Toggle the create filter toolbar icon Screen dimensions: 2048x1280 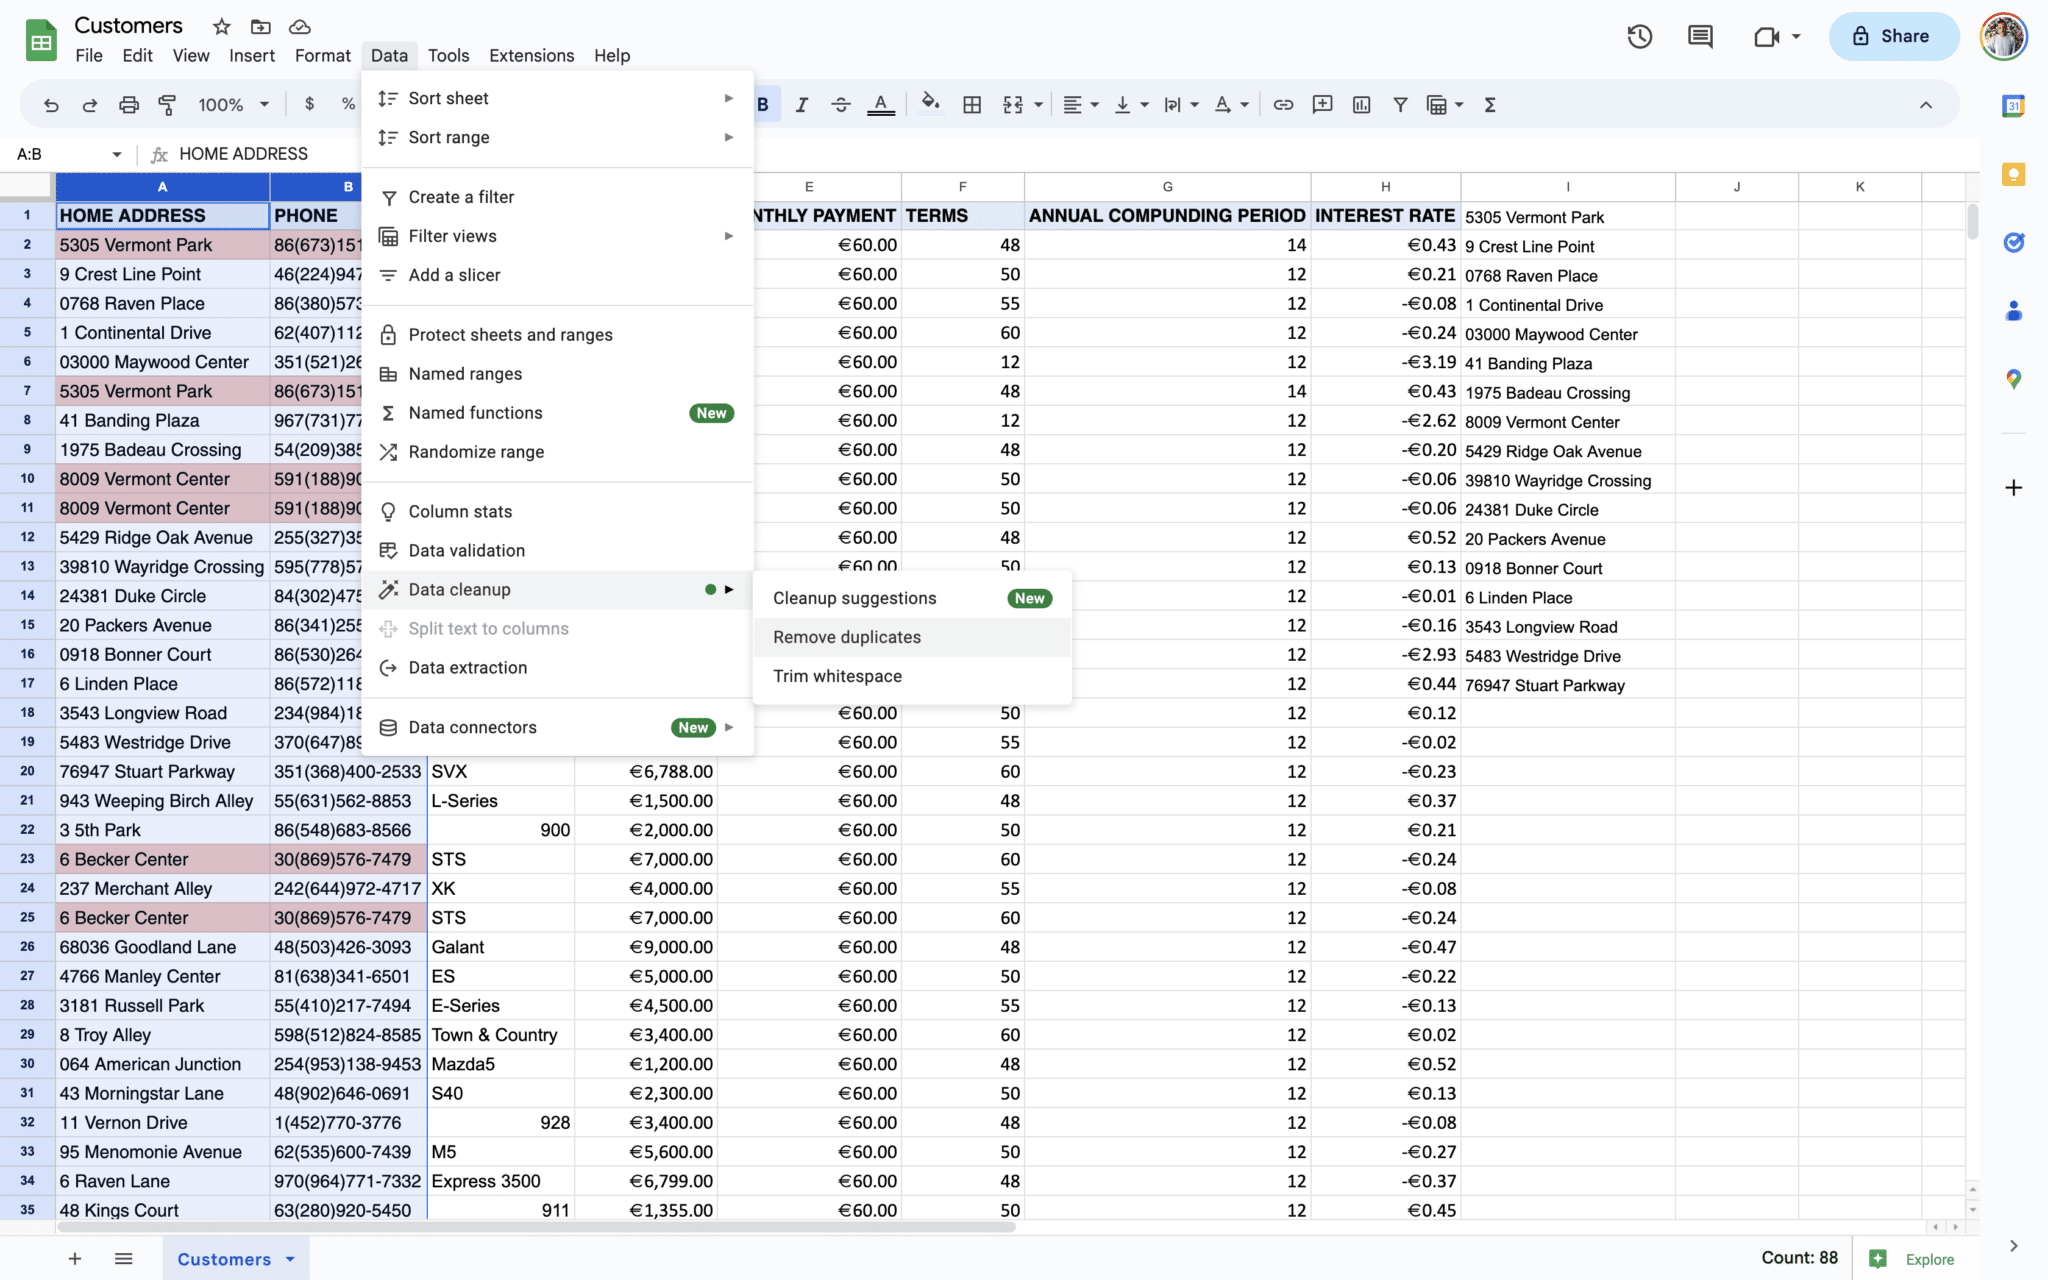click(1400, 105)
